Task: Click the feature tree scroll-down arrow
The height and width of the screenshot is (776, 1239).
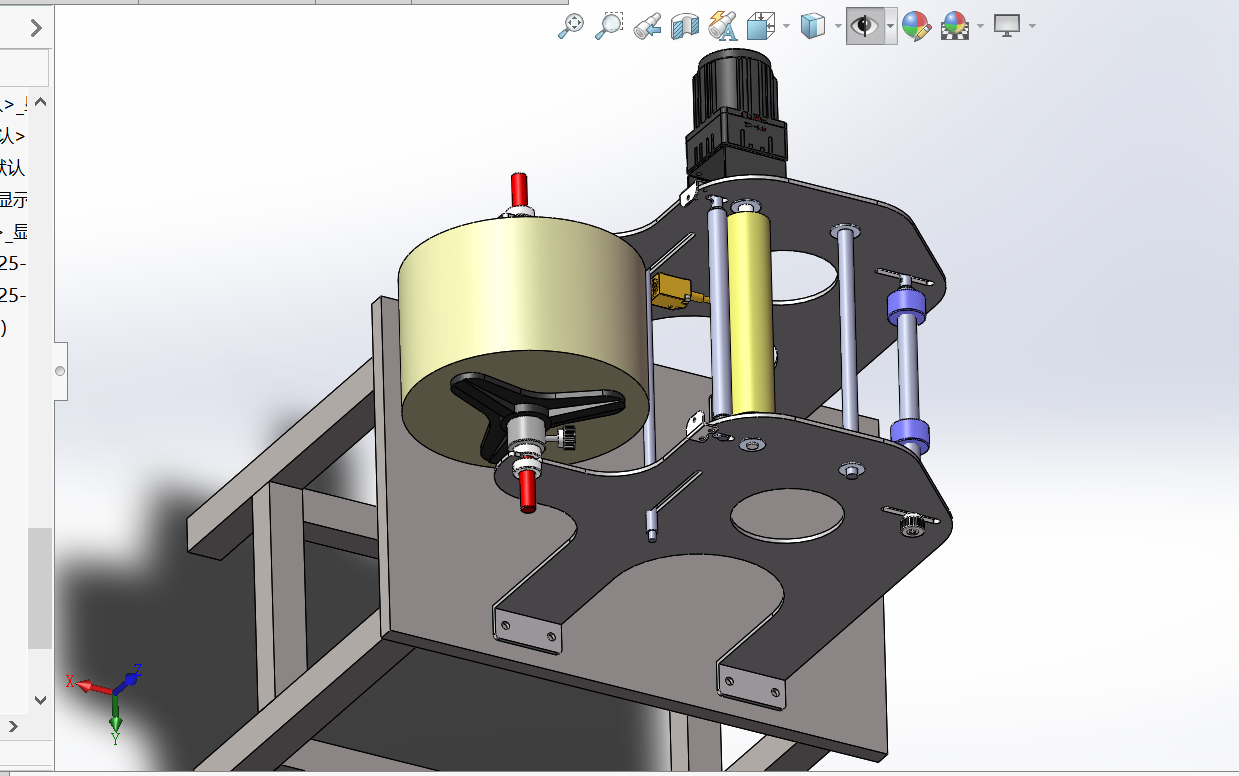Action: [x=40, y=700]
